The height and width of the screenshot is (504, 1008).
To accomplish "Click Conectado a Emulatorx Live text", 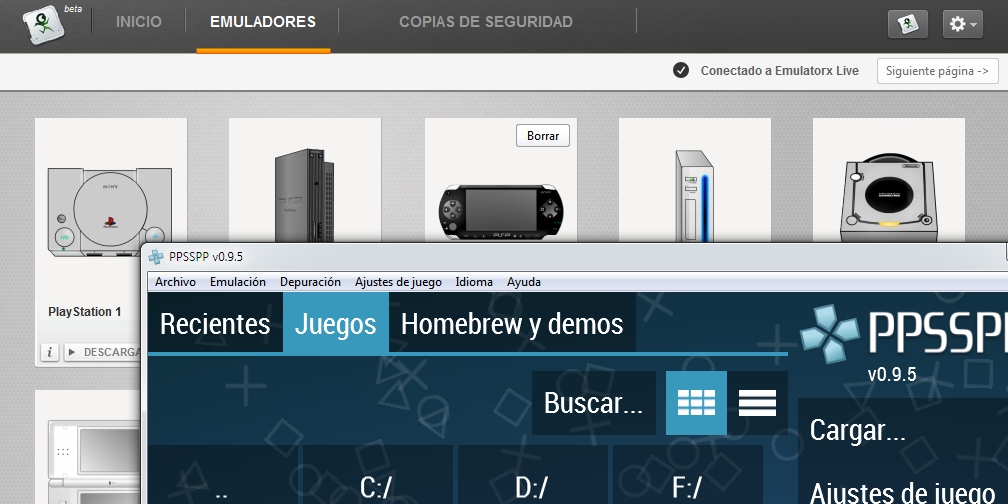I will click(x=780, y=71).
